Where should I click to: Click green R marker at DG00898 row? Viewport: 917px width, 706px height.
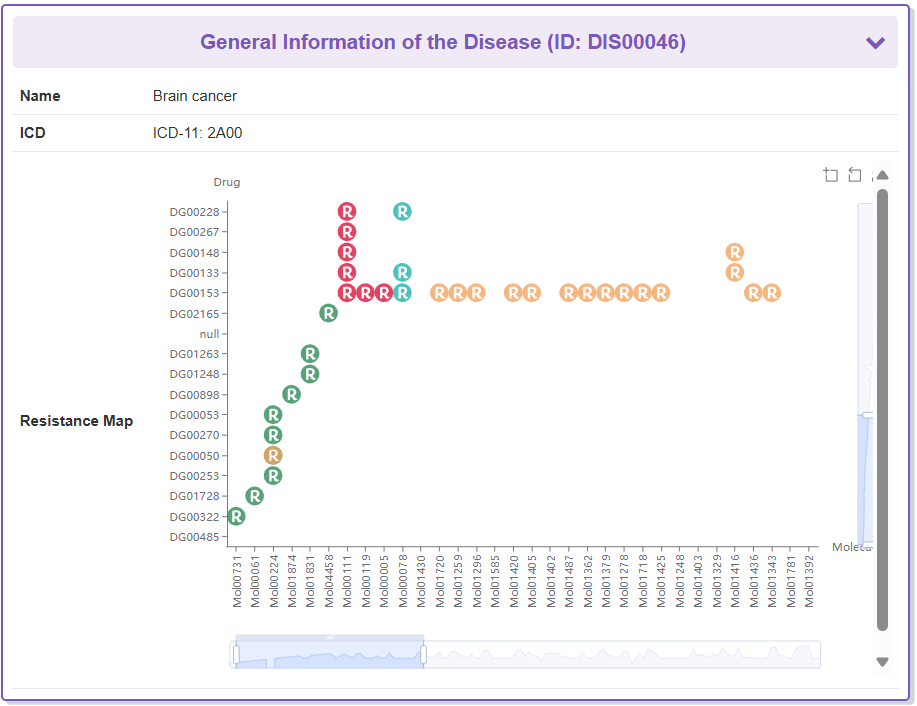[291, 394]
